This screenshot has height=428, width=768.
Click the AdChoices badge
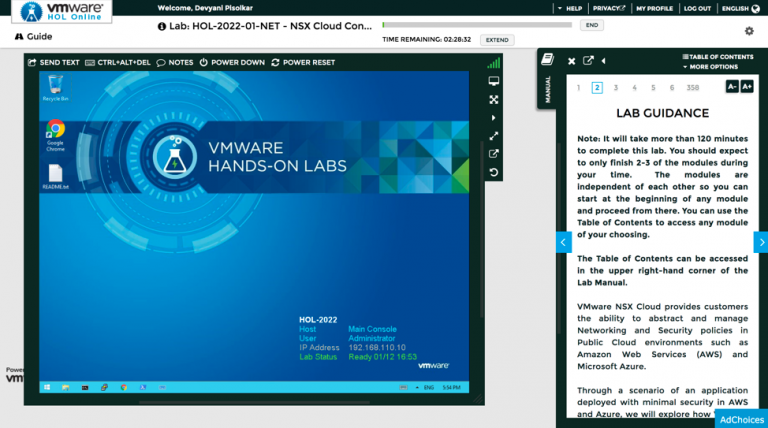click(742, 419)
